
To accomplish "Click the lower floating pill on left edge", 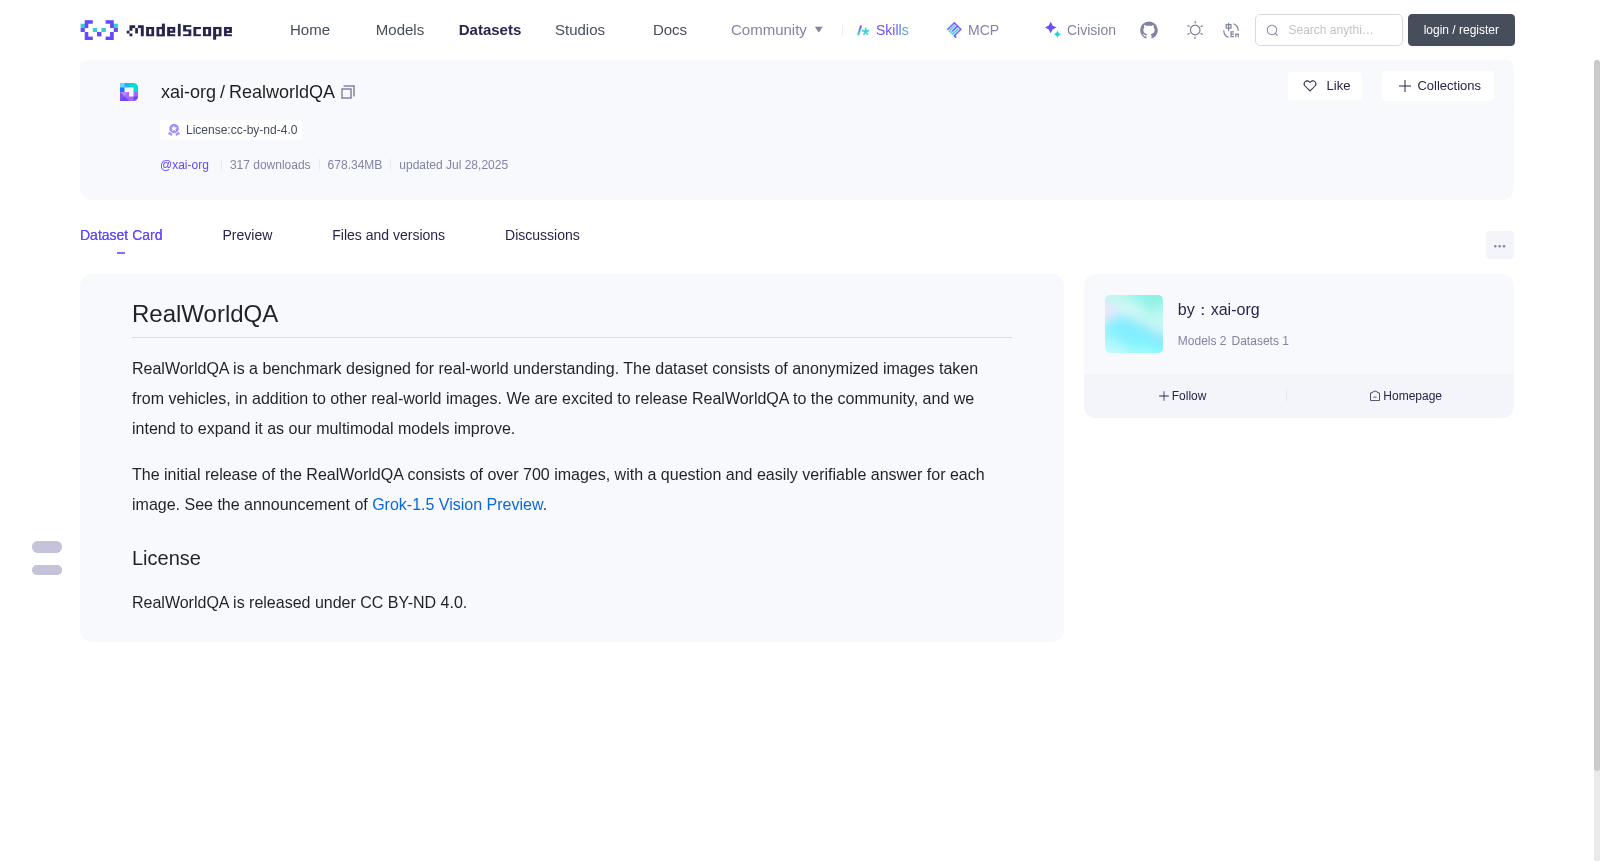I will pos(47,570).
